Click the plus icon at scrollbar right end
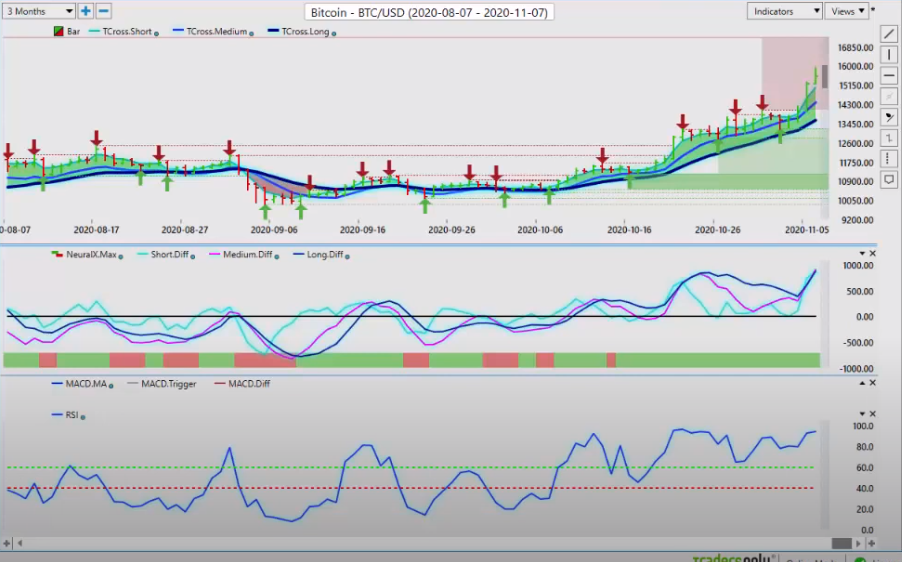Image resolution: width=902 pixels, height=562 pixels. tap(872, 543)
